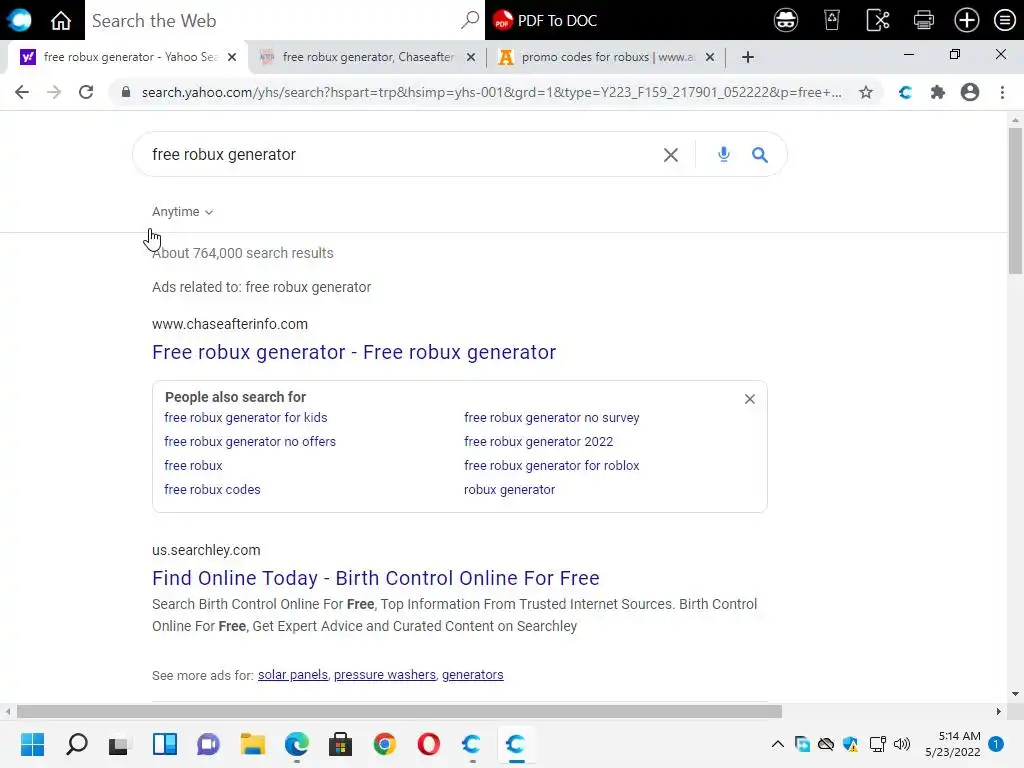Open the browser three-dot menu

pos(1002,92)
